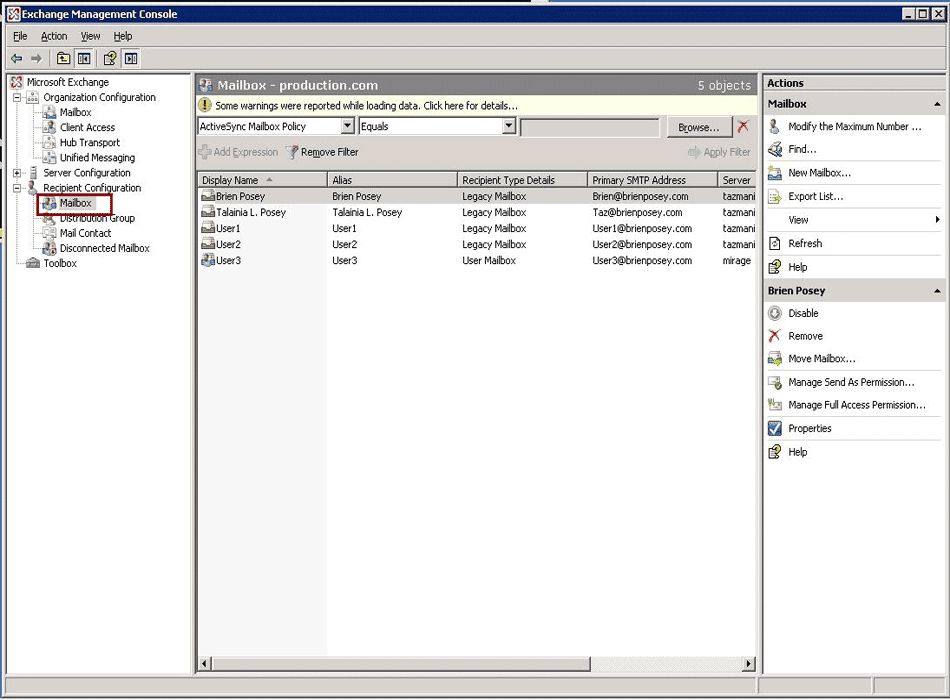The image size is (950, 700).
Task: Click the Alias column header
Action: coord(393,180)
